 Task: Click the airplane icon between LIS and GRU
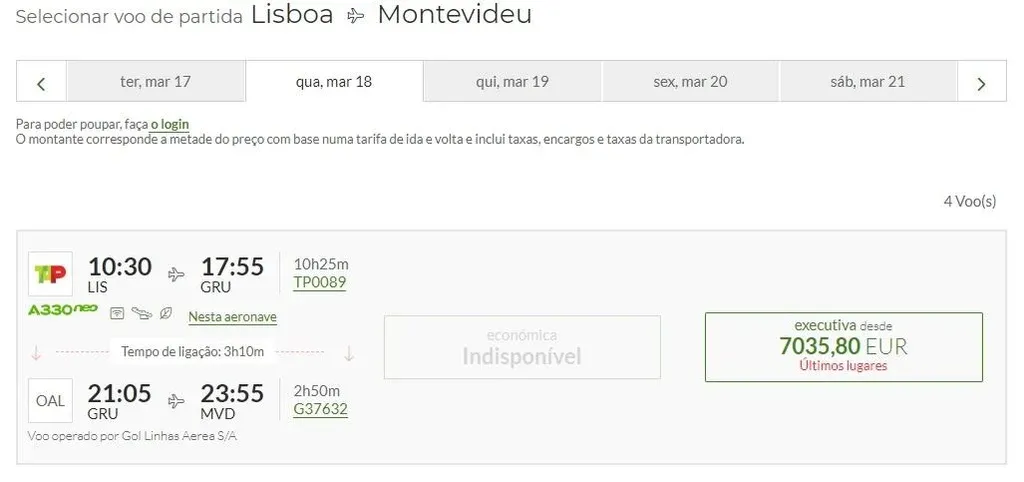point(177,274)
